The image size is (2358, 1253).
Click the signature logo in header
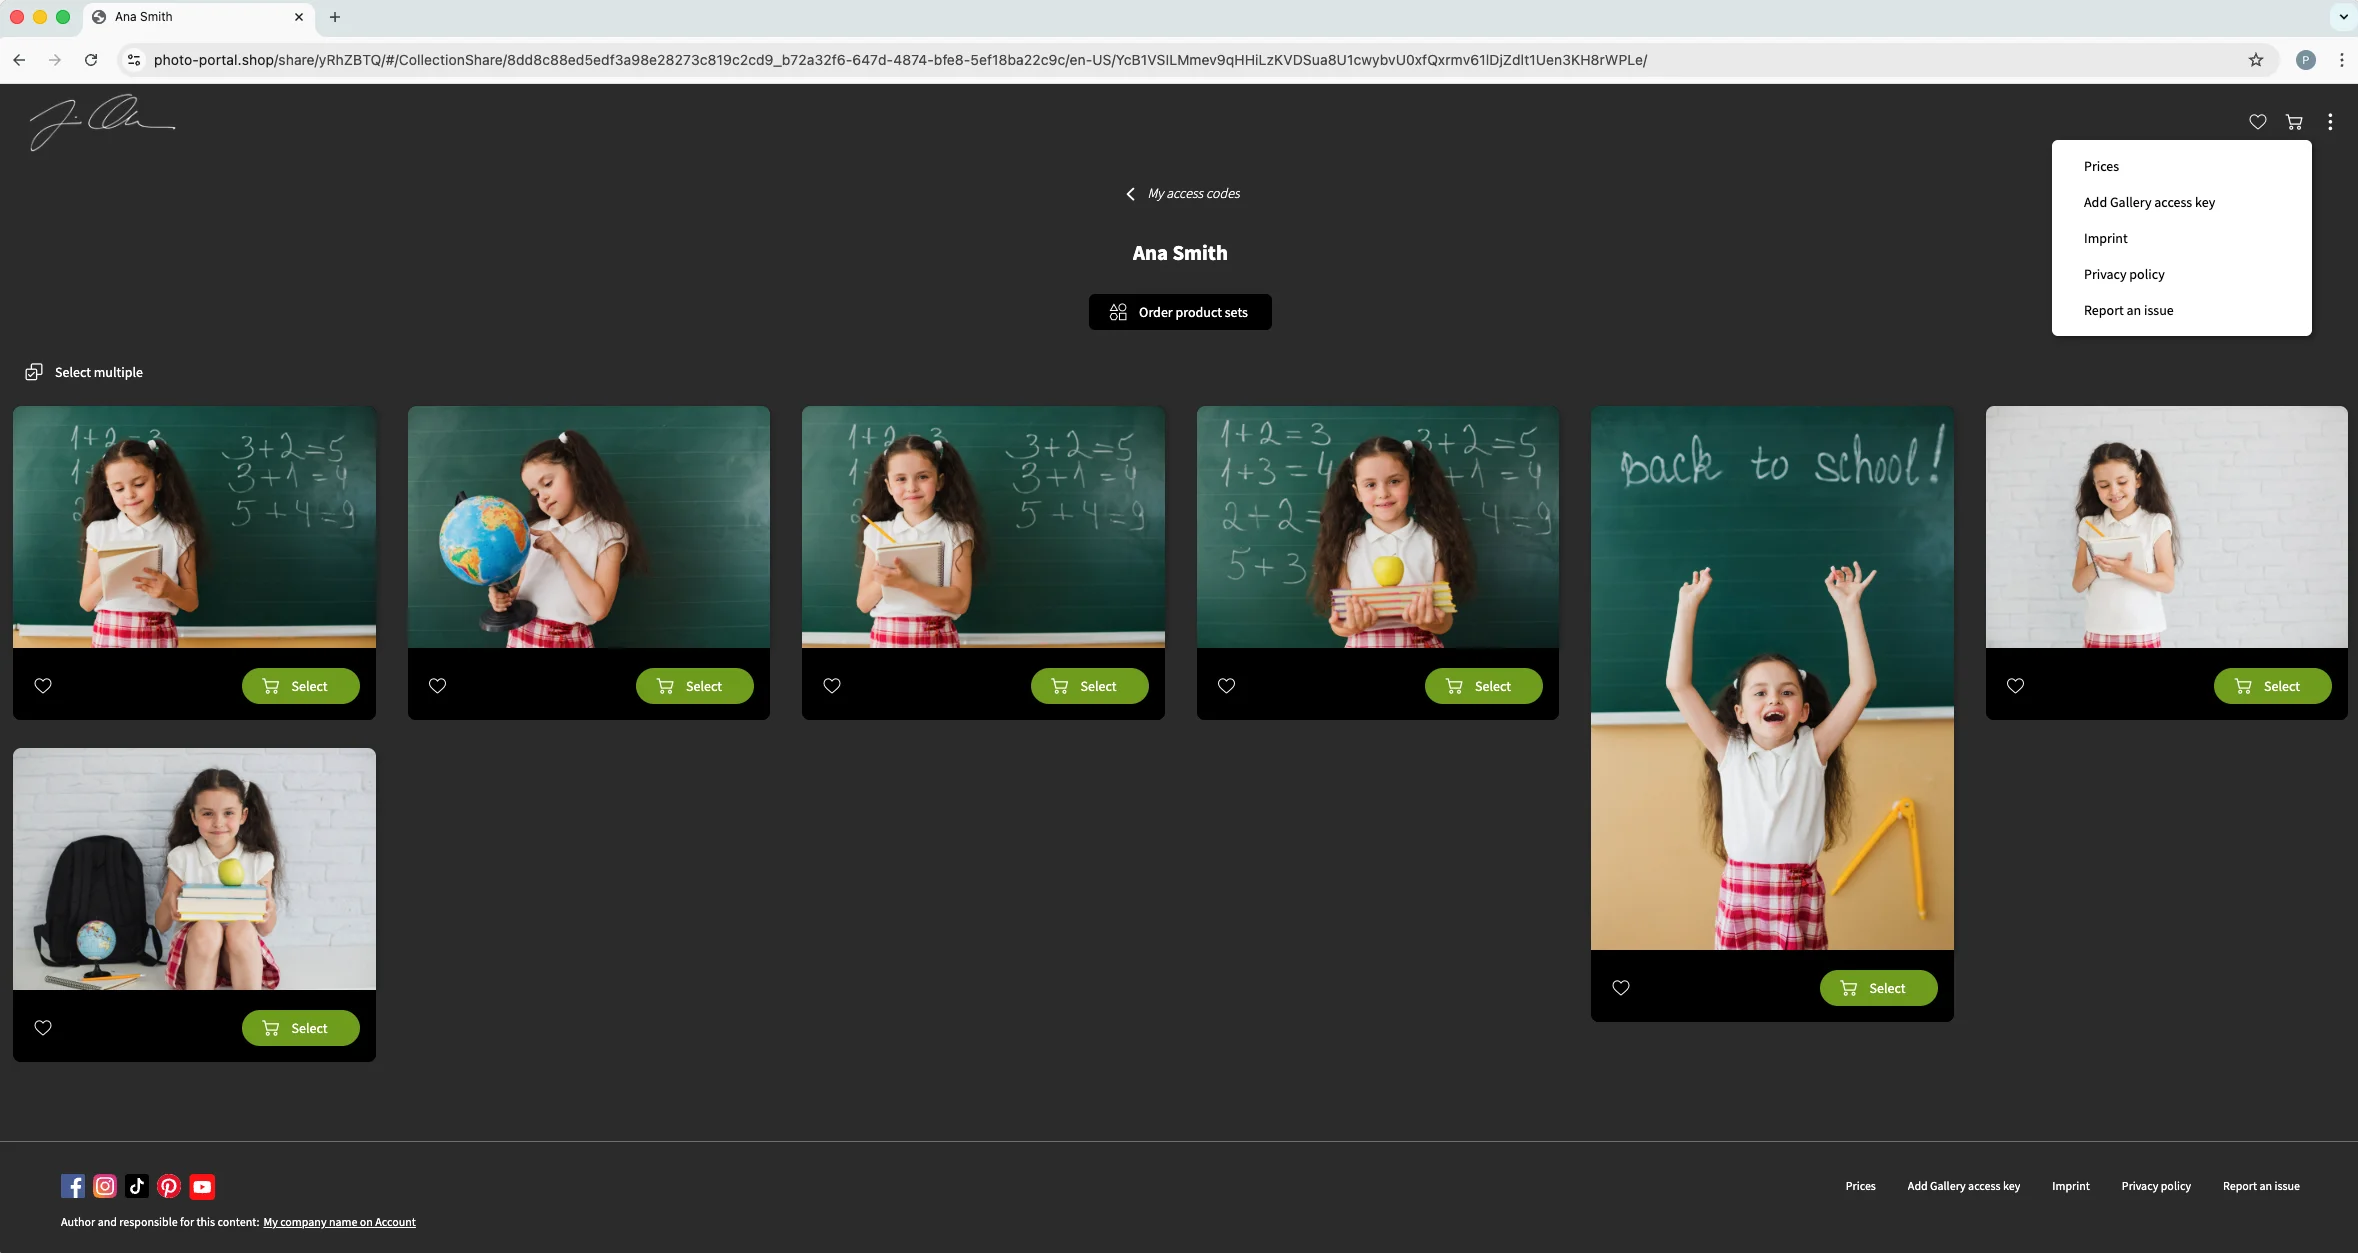click(101, 122)
